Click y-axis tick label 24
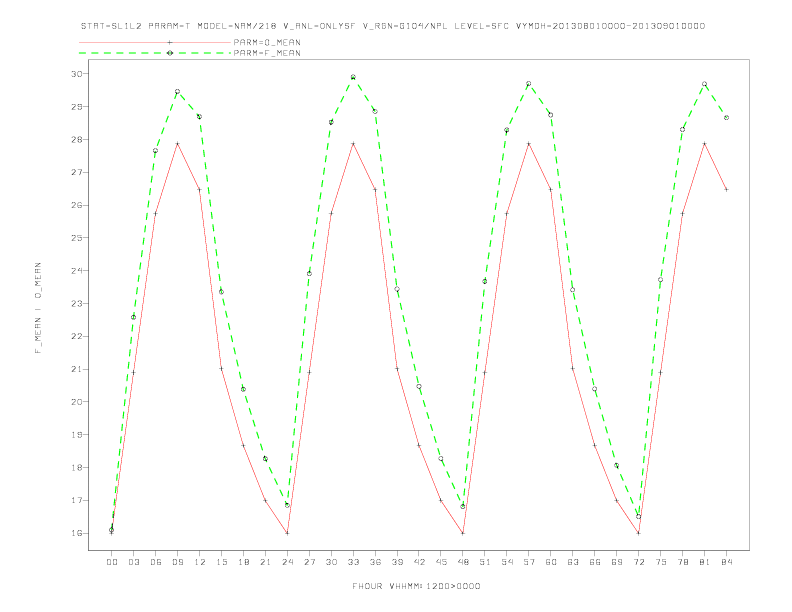Screen dimensions: 792x612 coord(77,271)
